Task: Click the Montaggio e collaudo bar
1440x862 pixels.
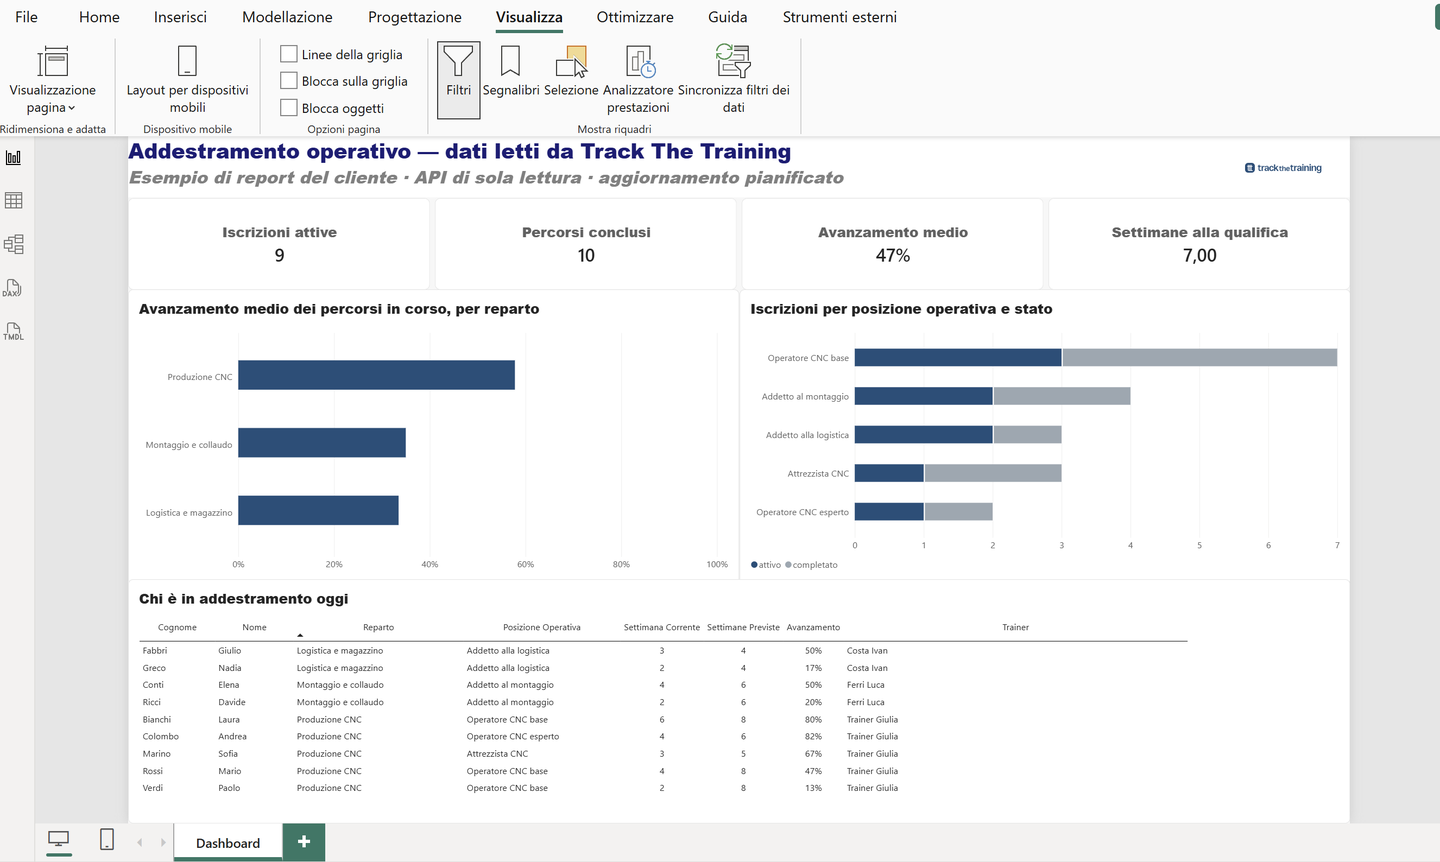Action: (322, 443)
